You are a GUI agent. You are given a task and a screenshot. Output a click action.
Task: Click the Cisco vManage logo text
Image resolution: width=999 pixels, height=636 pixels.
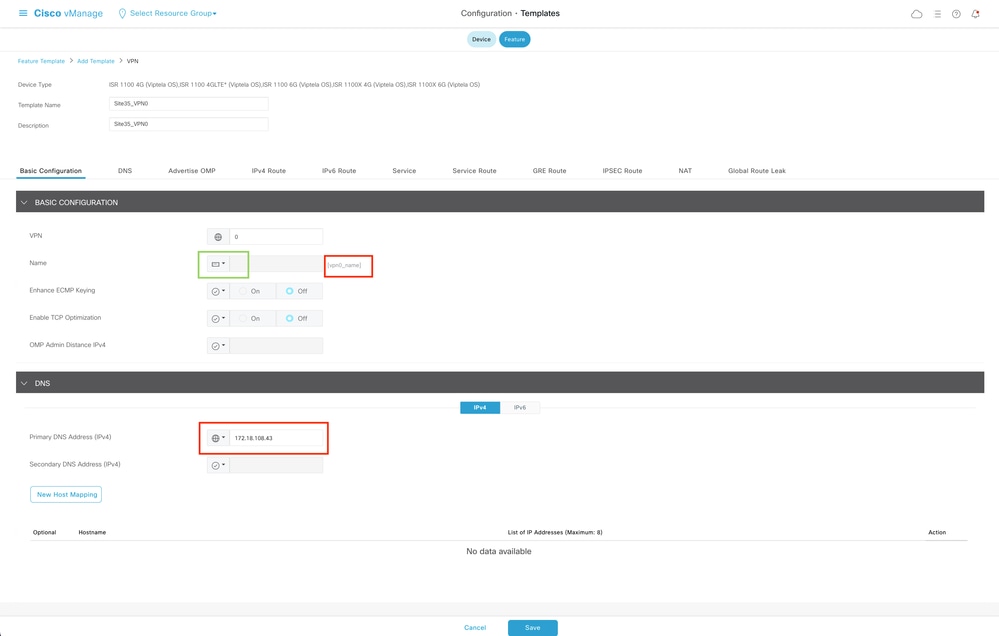point(66,13)
